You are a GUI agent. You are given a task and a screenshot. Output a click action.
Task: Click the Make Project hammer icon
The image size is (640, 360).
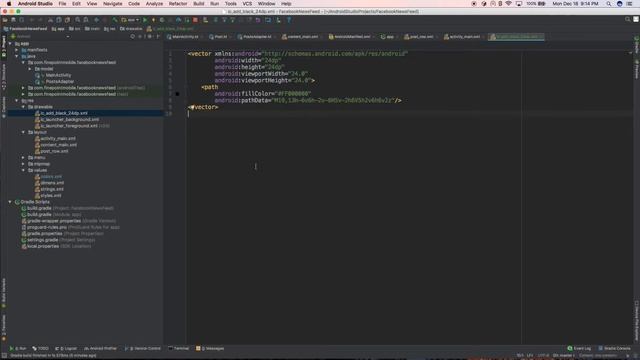[x=115, y=20]
